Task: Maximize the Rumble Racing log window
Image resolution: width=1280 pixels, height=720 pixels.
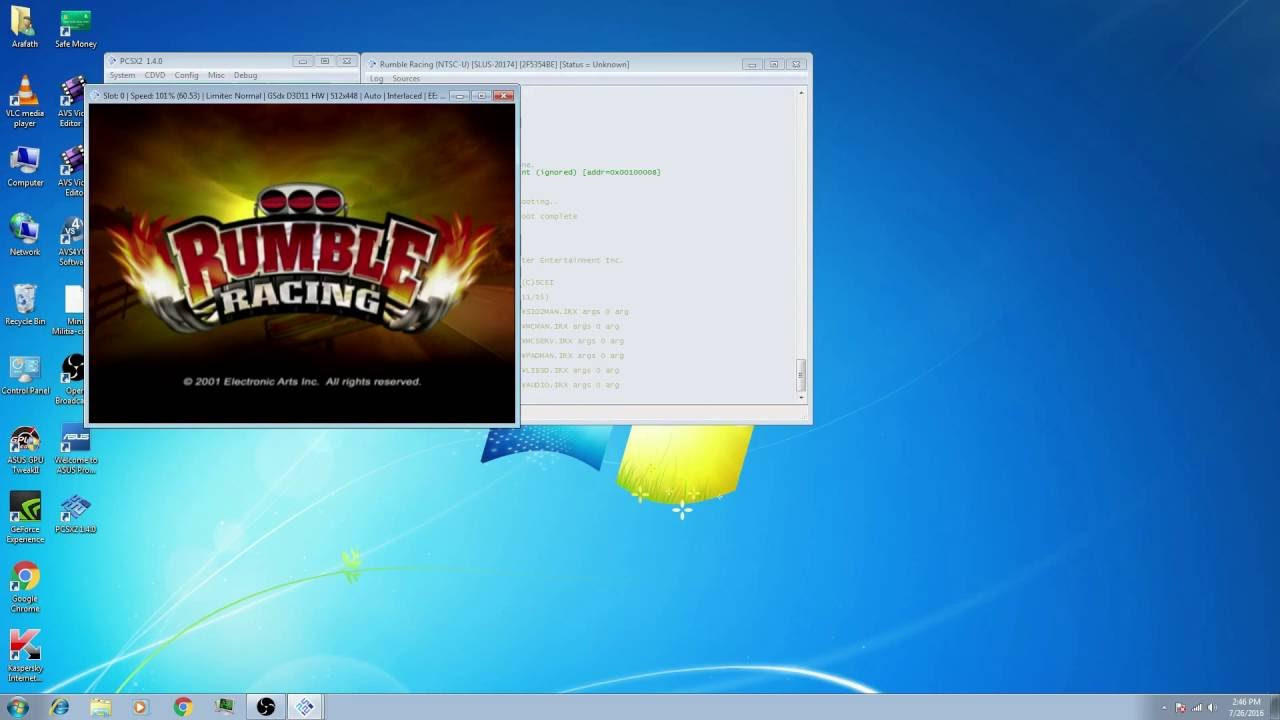Action: [x=773, y=64]
